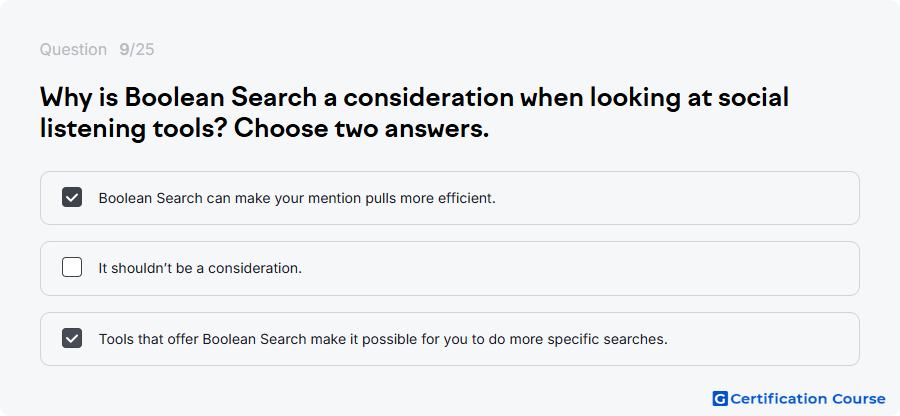
Task: Uncheck the 'mention pulls more efficient' checkbox
Action: coord(72,197)
